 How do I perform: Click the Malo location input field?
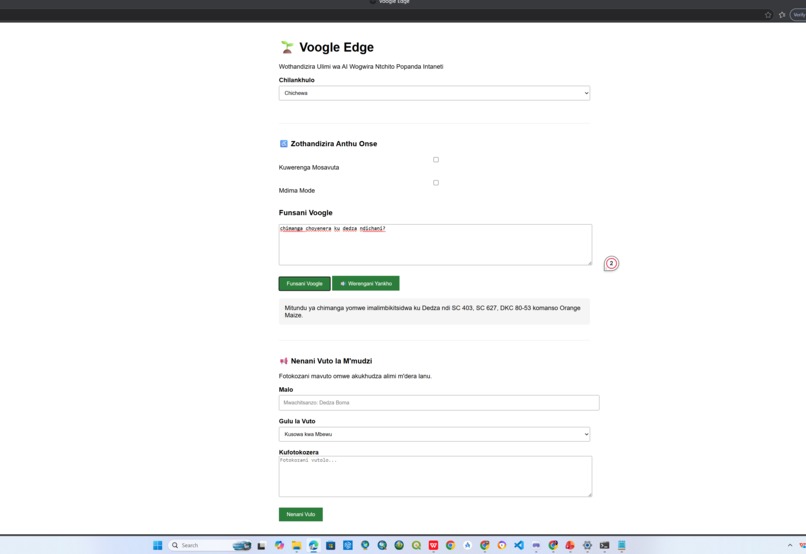(439, 402)
